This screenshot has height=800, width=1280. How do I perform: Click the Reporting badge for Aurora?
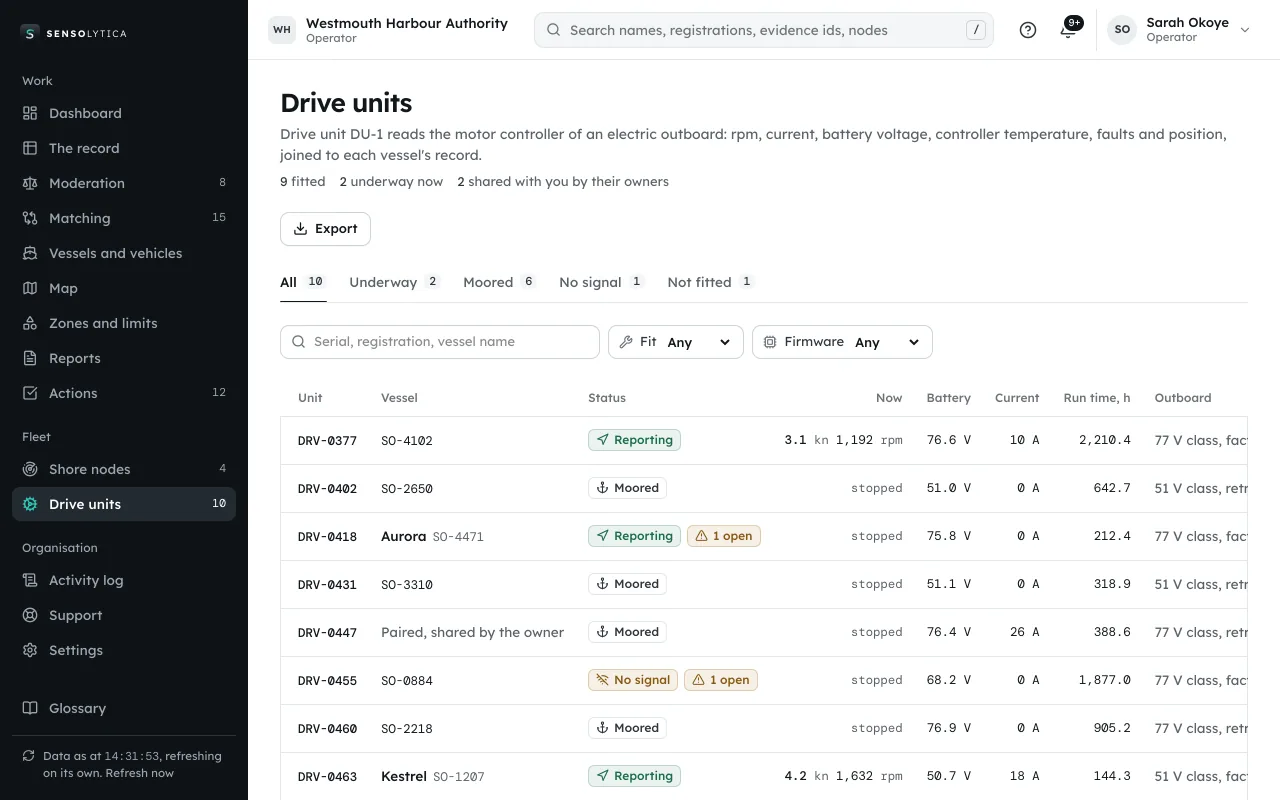click(x=634, y=536)
